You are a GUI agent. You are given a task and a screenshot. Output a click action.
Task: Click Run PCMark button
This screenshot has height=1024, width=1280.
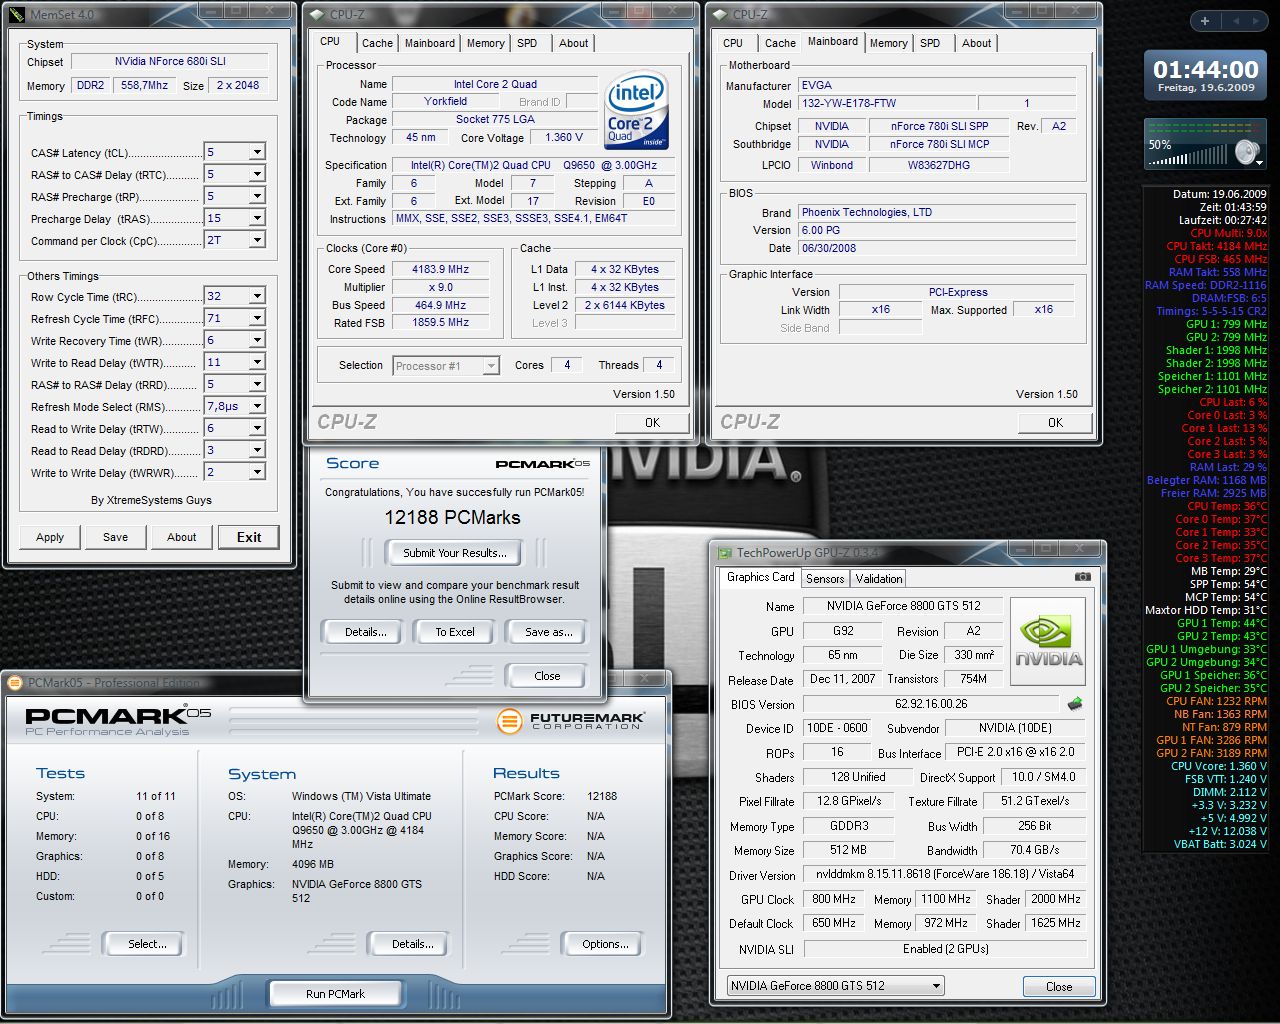click(x=335, y=994)
